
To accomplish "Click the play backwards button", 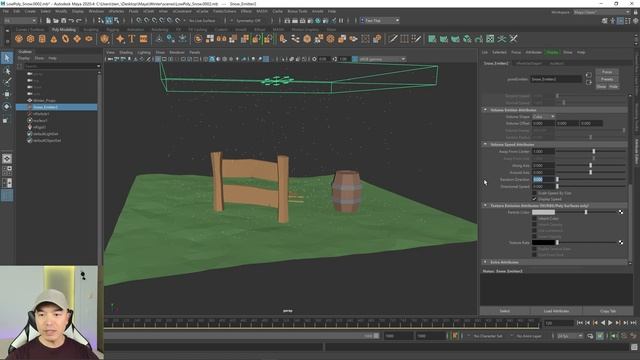I will tap(603, 323).
